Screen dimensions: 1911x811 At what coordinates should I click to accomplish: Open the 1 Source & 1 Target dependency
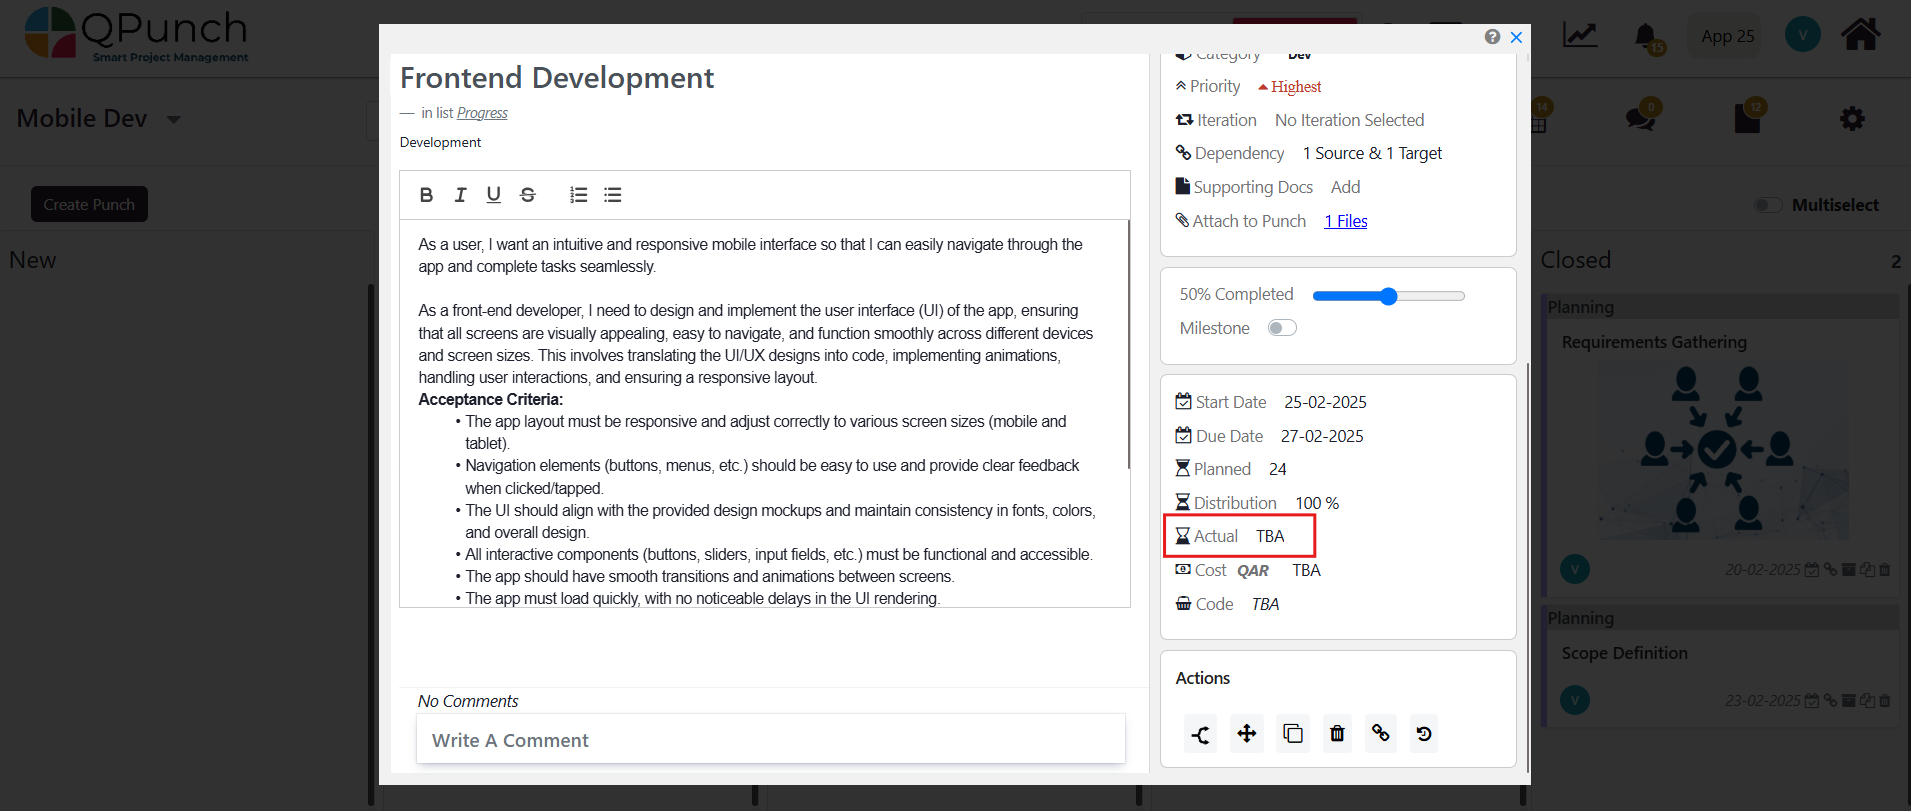pos(1372,153)
